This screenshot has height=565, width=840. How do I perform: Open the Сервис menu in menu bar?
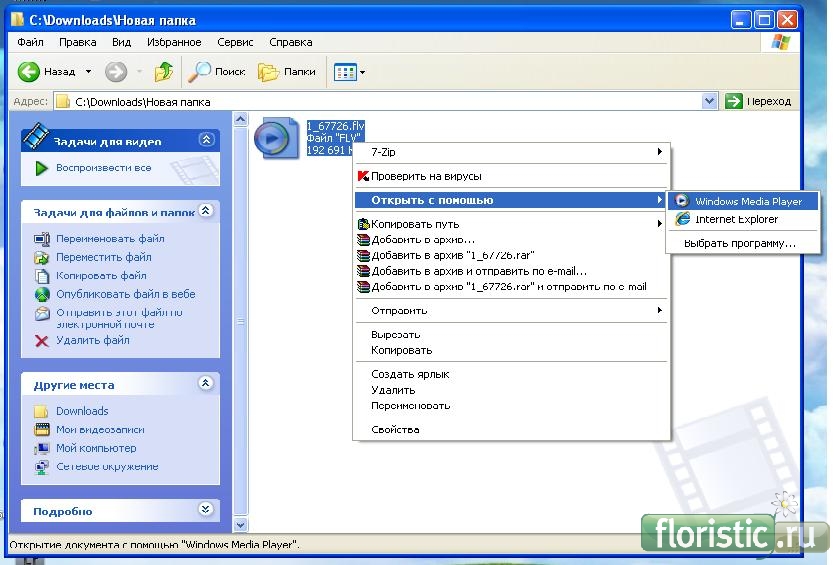coord(235,43)
